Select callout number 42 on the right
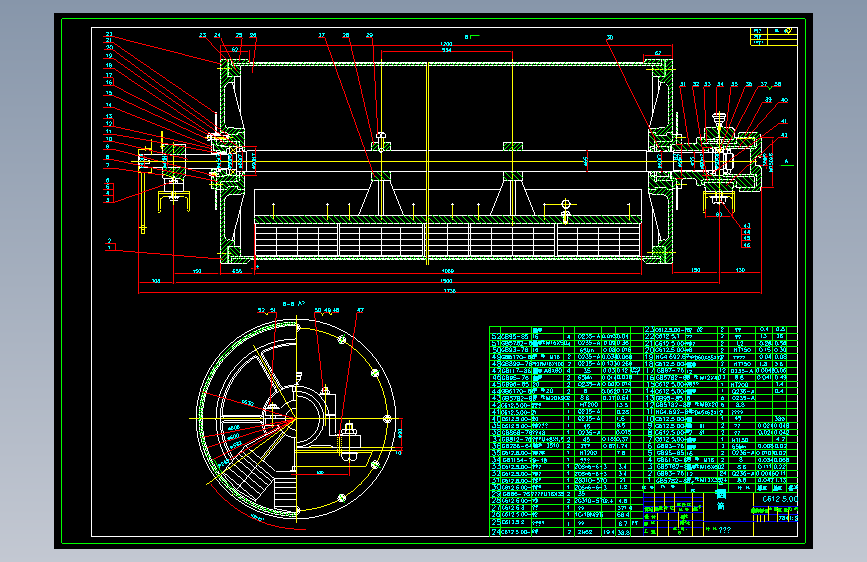867x562 pixels. coord(784,135)
